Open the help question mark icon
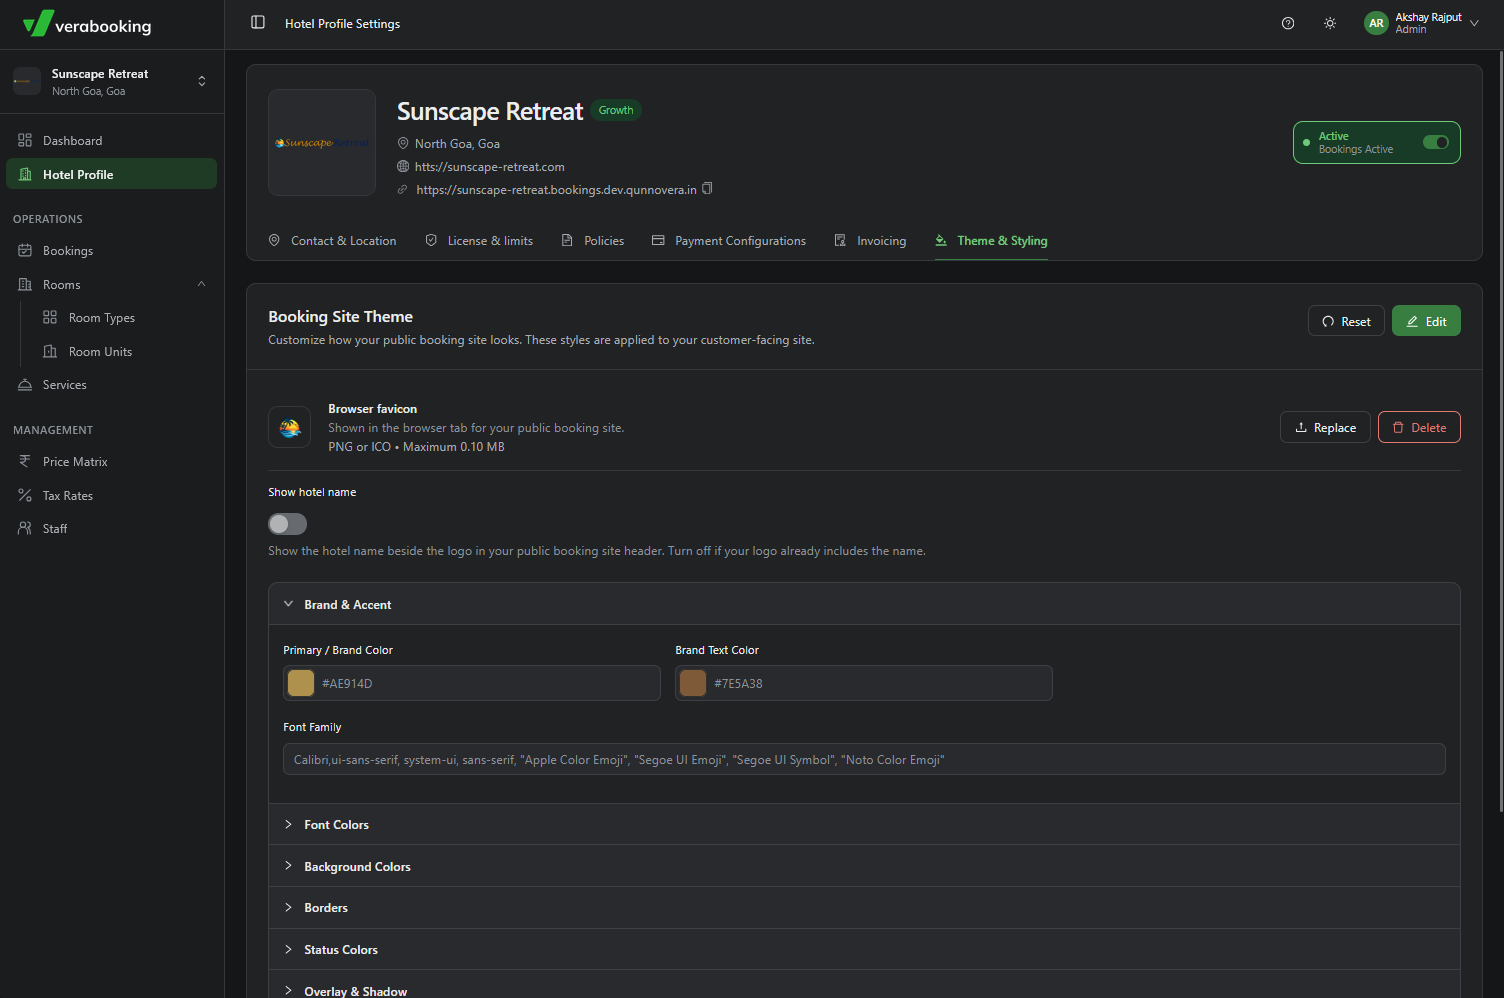 (1288, 23)
